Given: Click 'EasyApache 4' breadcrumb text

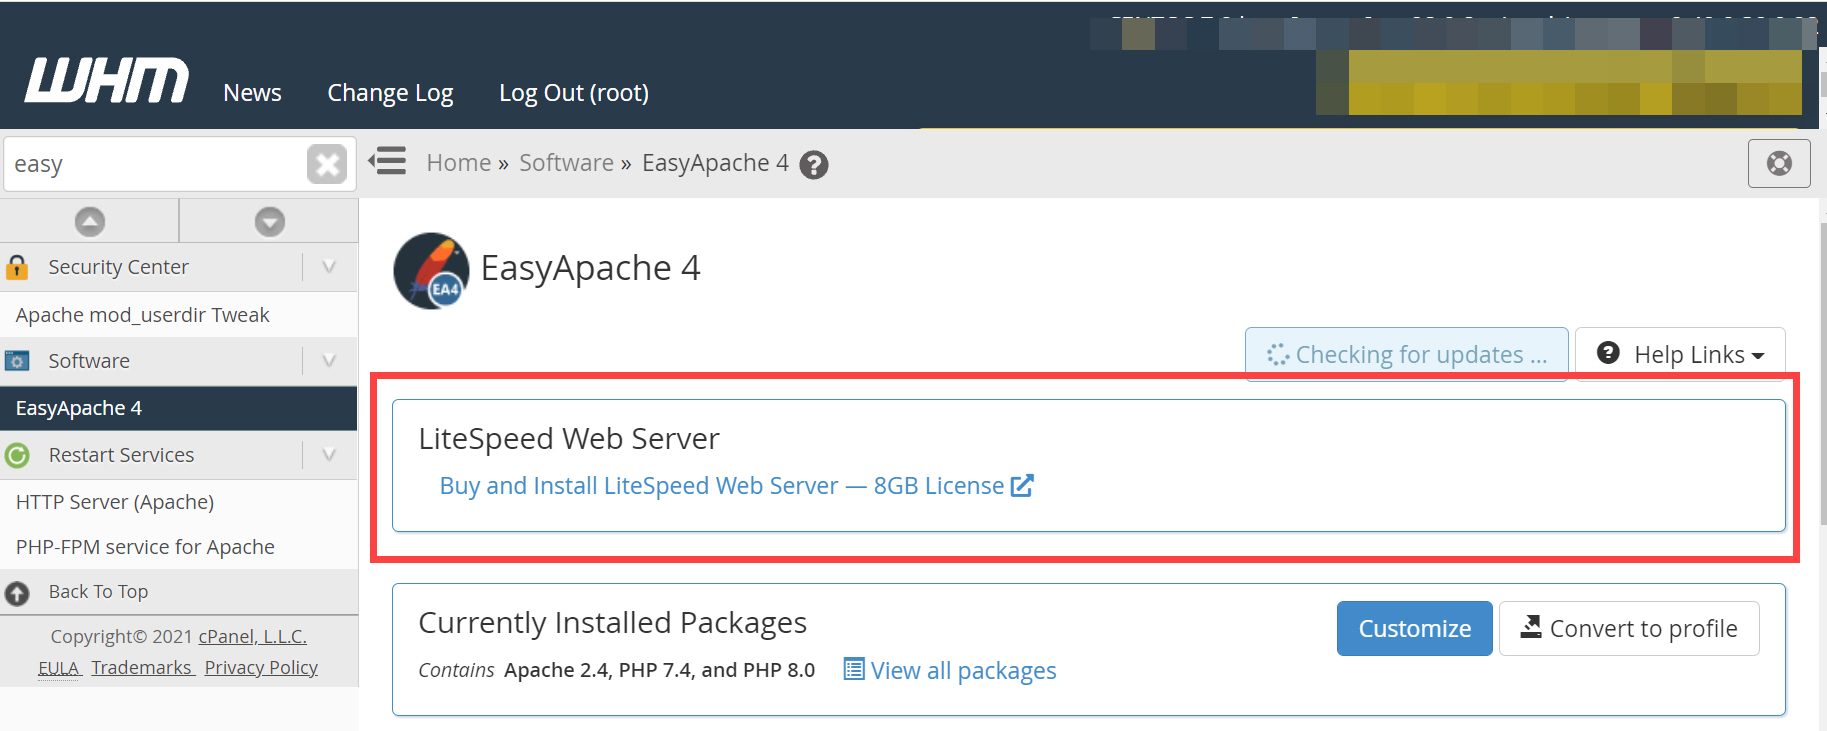Looking at the screenshot, I should point(715,163).
